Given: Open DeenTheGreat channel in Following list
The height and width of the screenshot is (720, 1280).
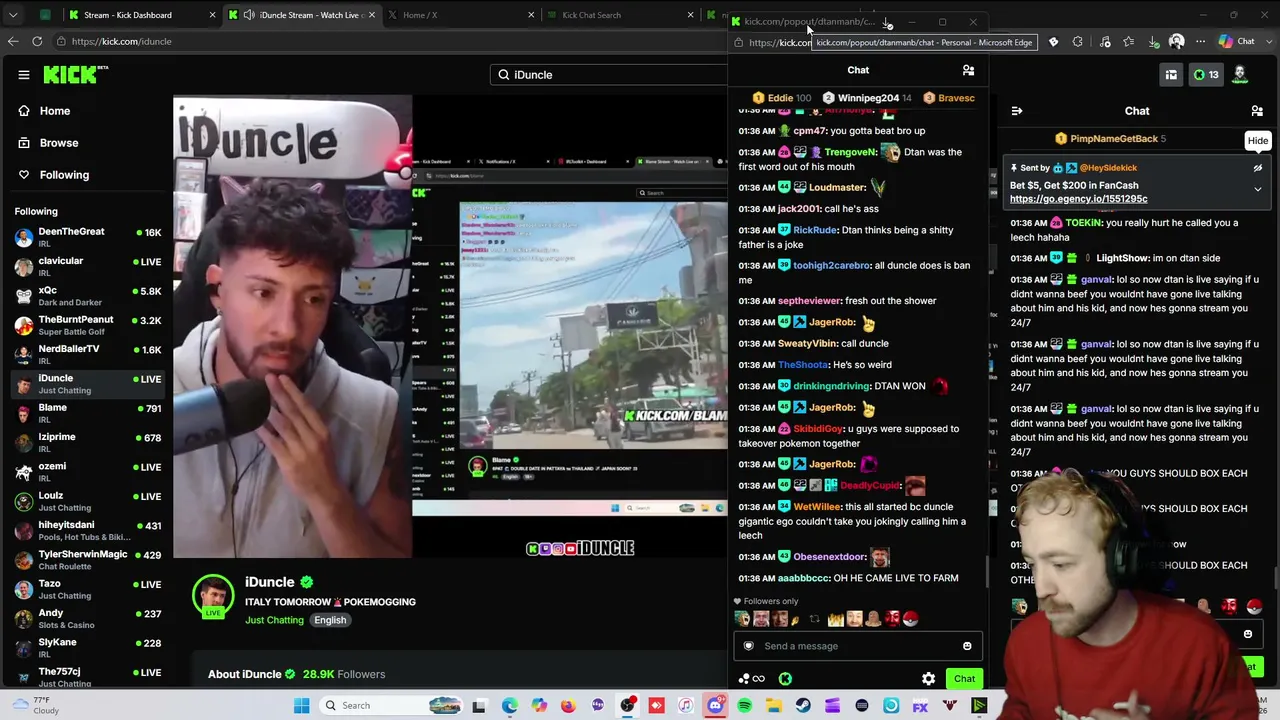Looking at the screenshot, I should coord(88,237).
